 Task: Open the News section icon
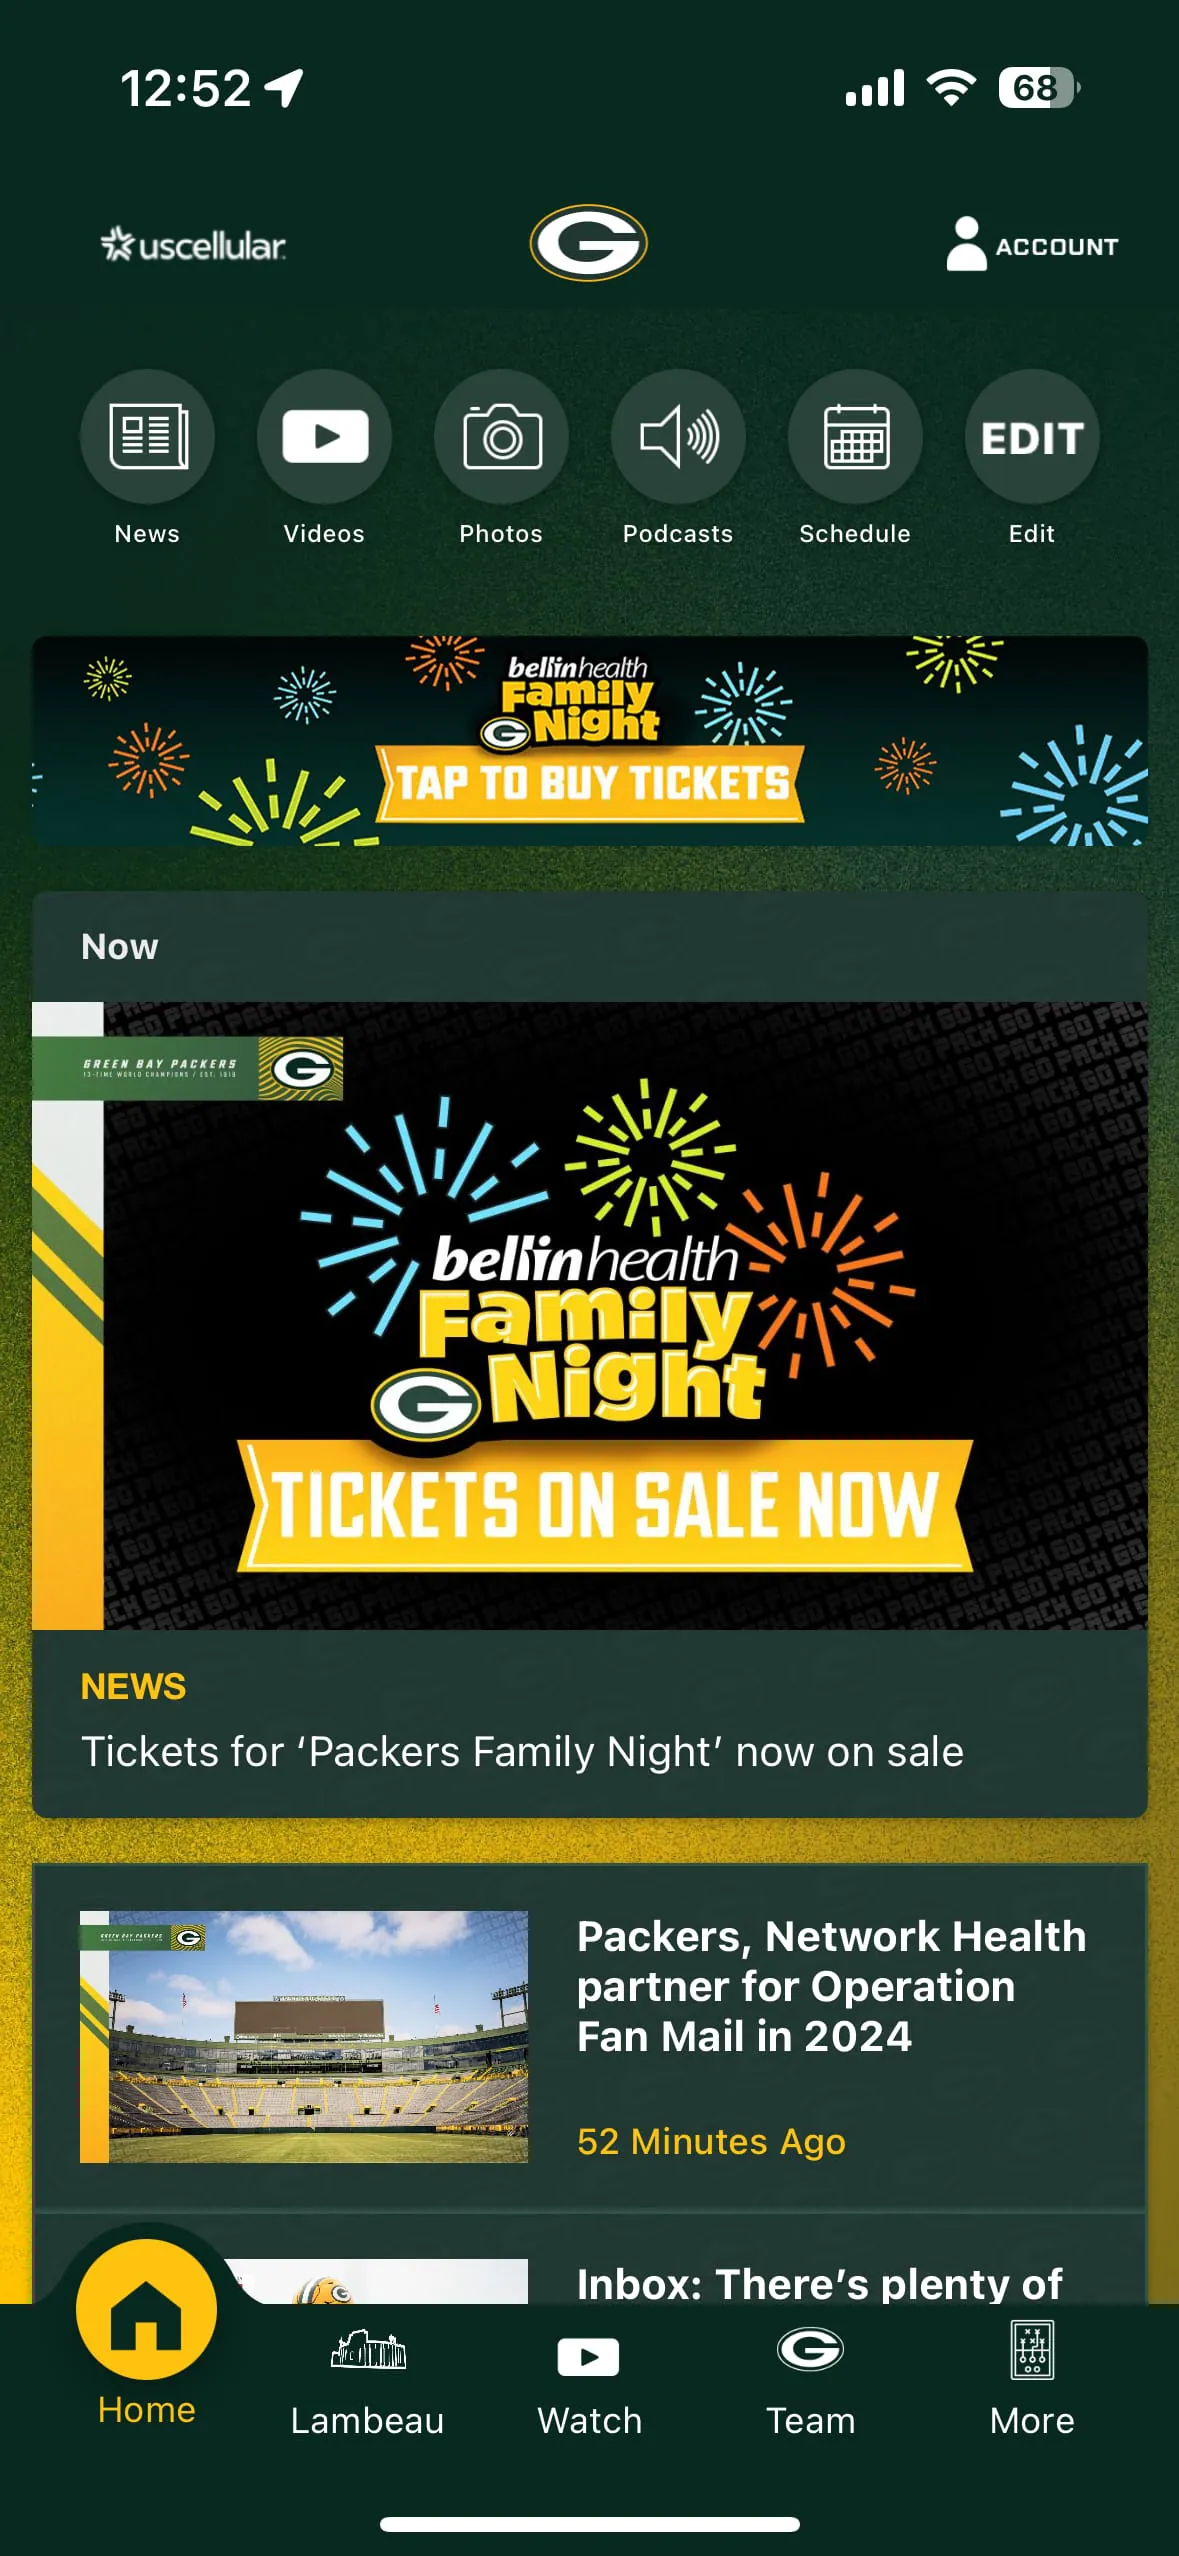coord(147,437)
